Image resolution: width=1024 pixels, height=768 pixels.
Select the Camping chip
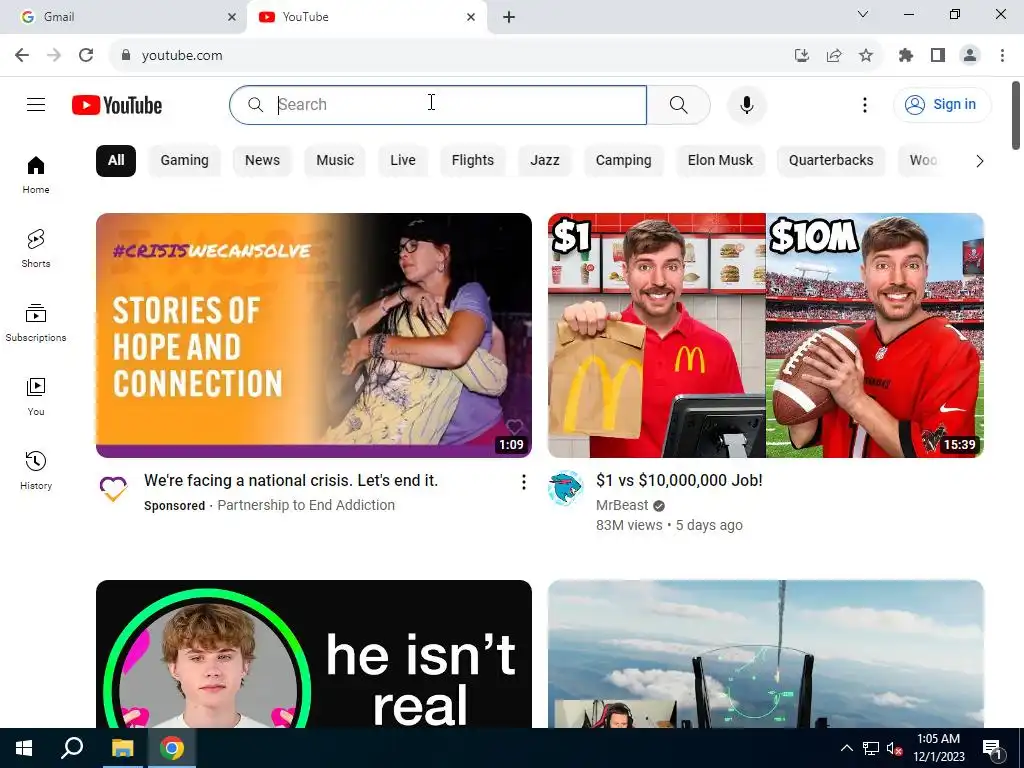pyautogui.click(x=624, y=161)
